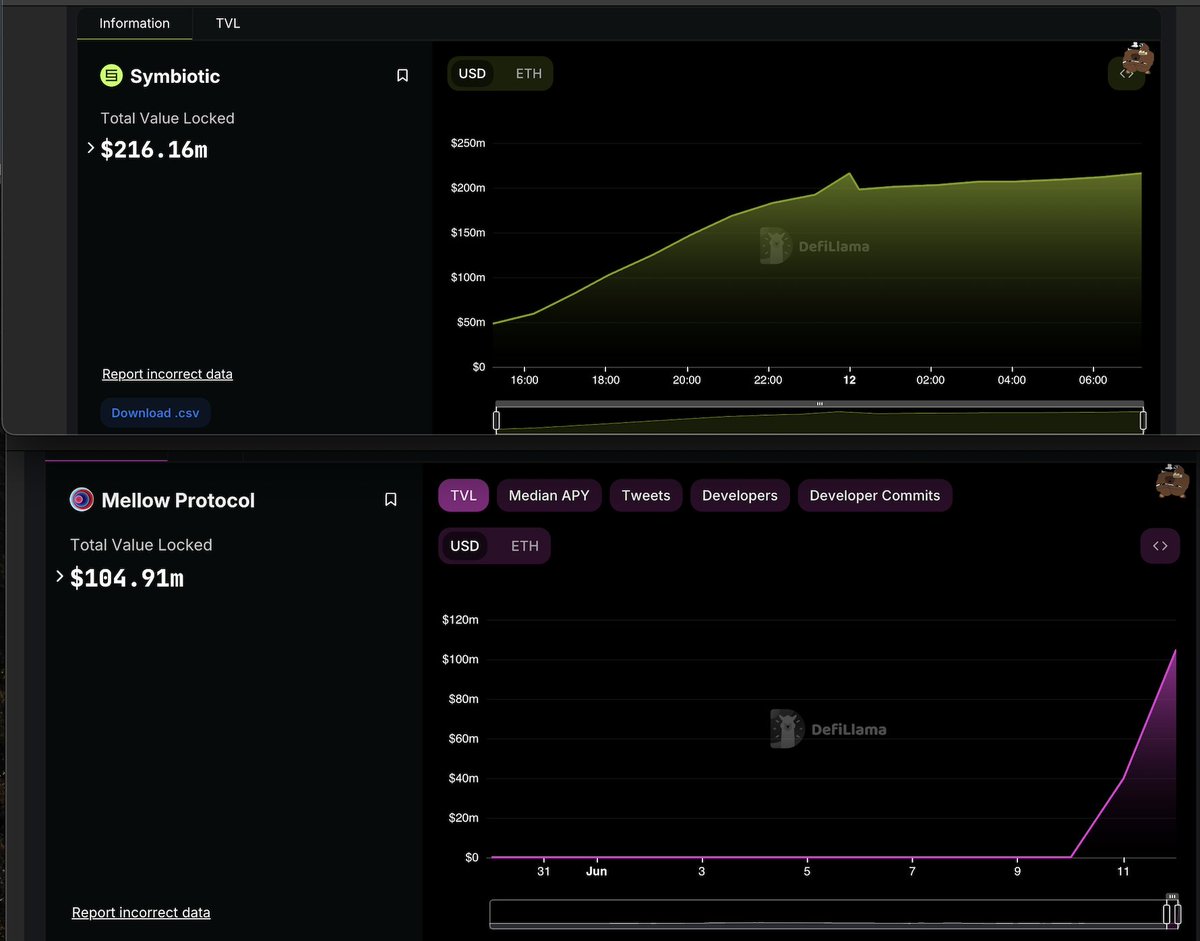Viewport: 1200px width, 941px height.
Task: Bookmark the Symbiotic protocol
Action: click(402, 75)
